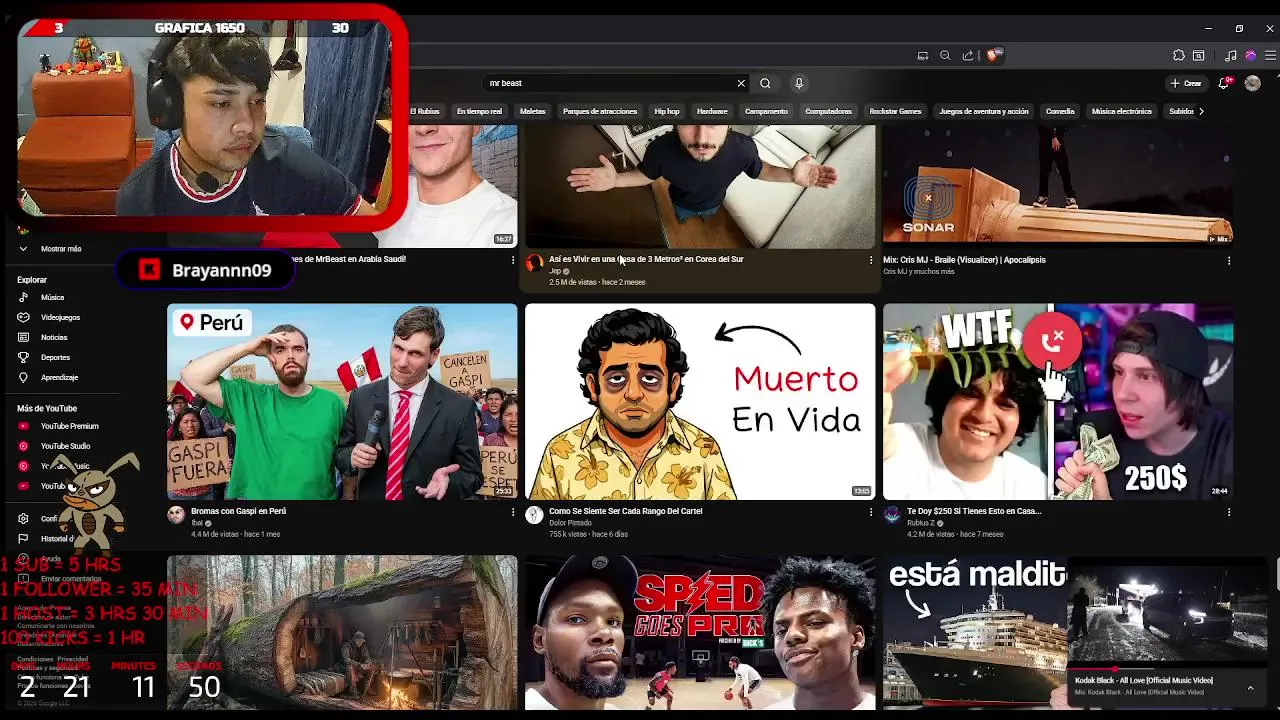Open YouTube Studio in the sidebar
1280x720 pixels.
[x=60, y=446]
